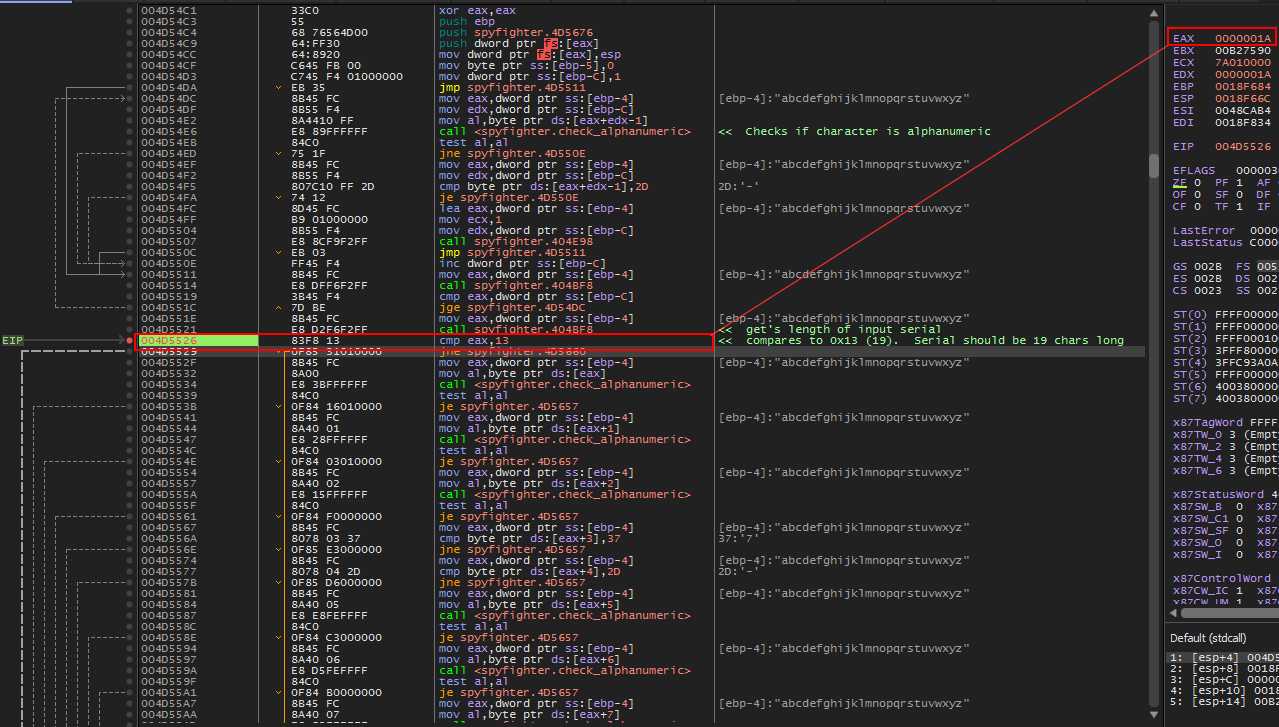Click the EIP marker label in the left gutter

pos(12,340)
